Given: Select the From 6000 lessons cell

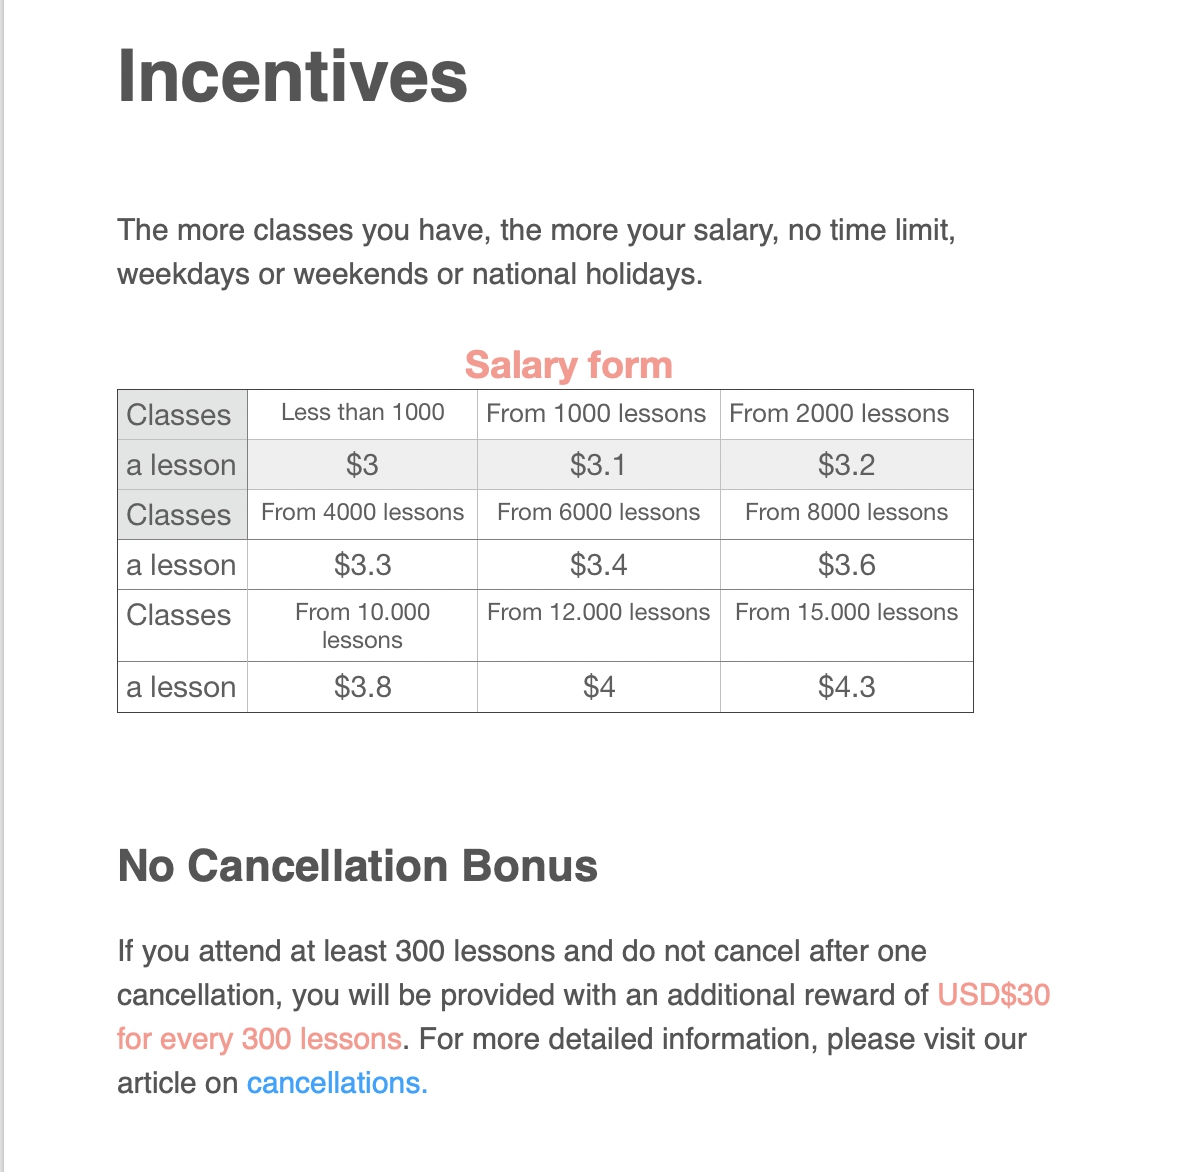Looking at the screenshot, I should pos(599,515).
